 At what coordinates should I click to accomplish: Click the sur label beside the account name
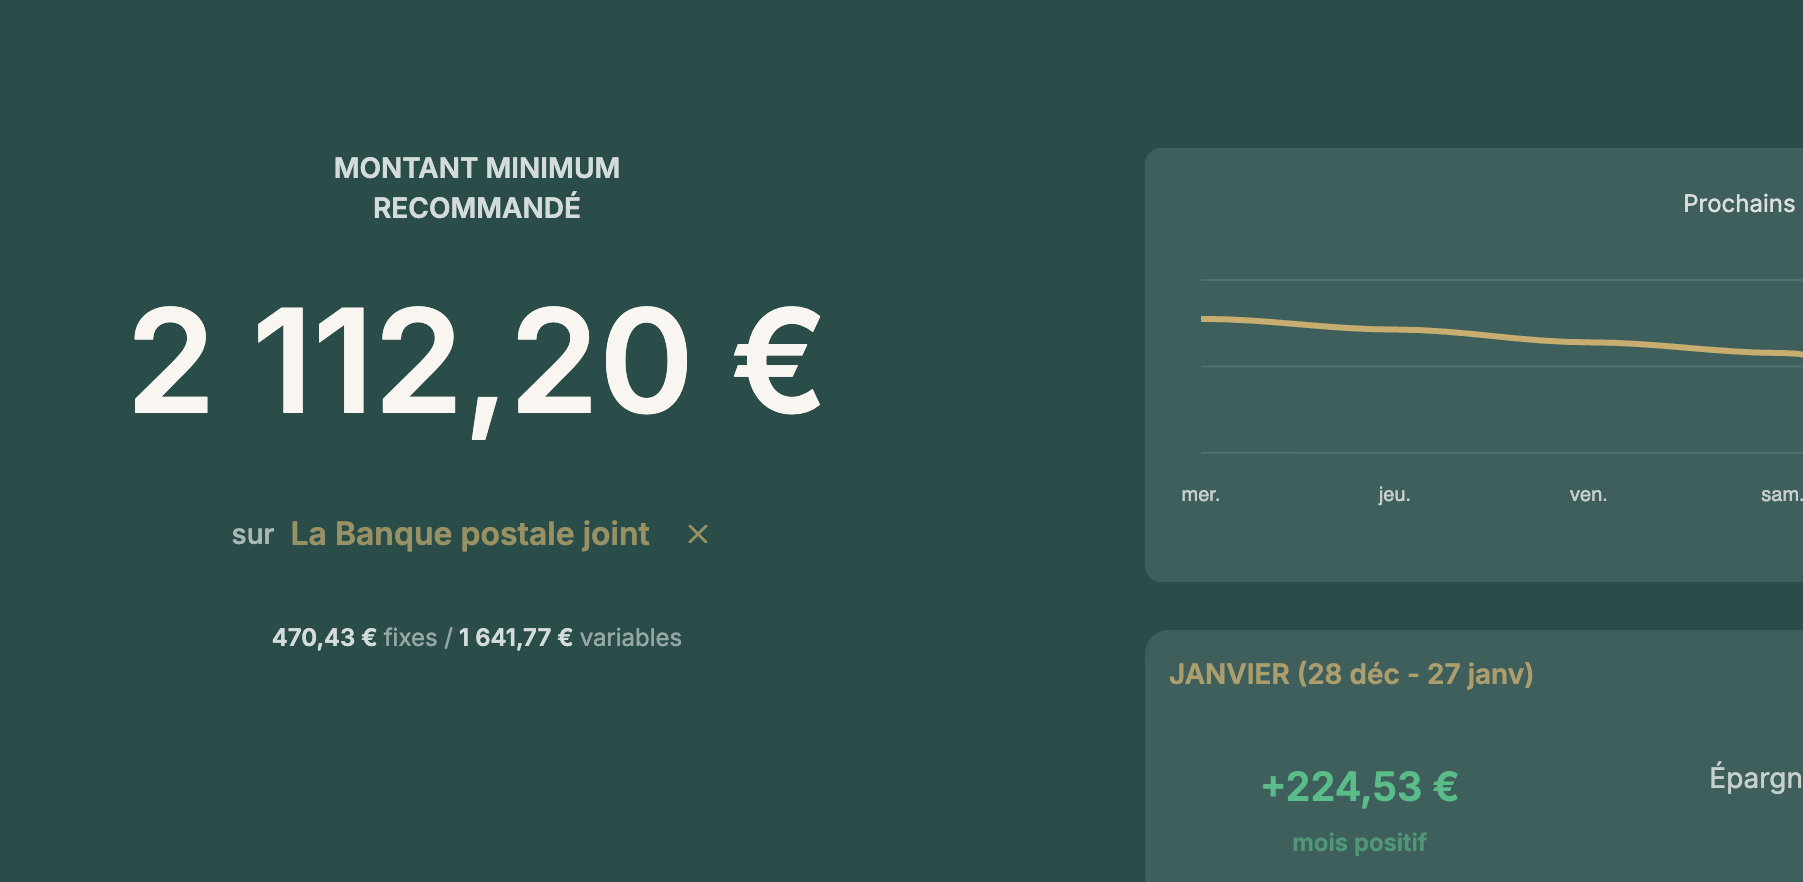pos(254,534)
